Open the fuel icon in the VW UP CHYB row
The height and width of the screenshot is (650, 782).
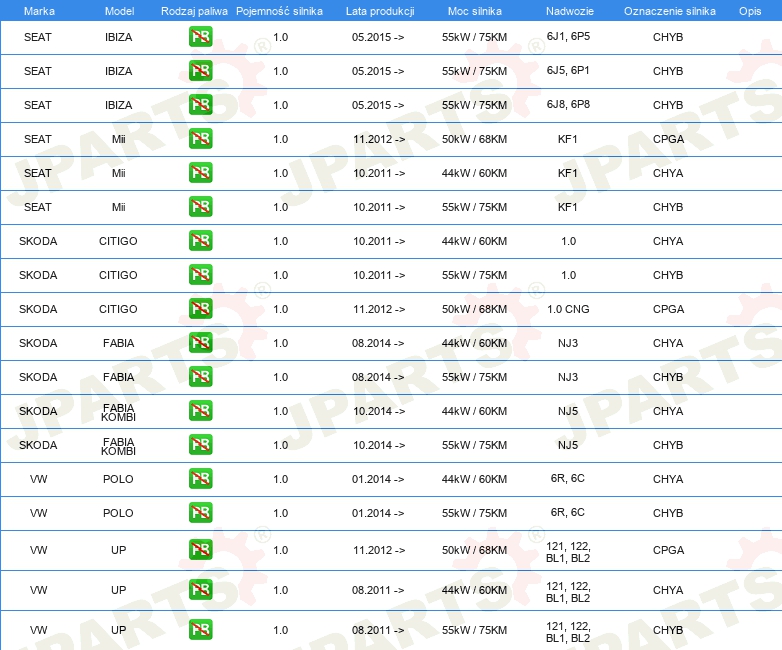200,630
